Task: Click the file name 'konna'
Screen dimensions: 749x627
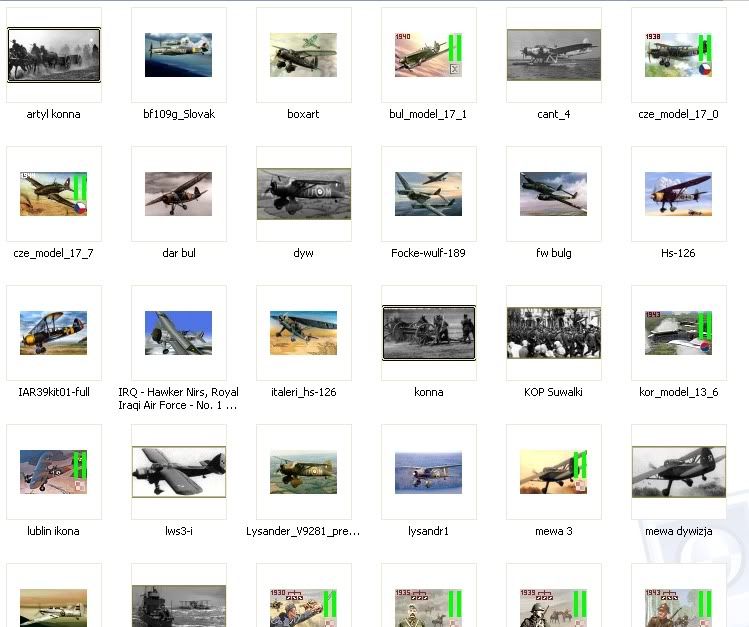Action: tap(428, 392)
